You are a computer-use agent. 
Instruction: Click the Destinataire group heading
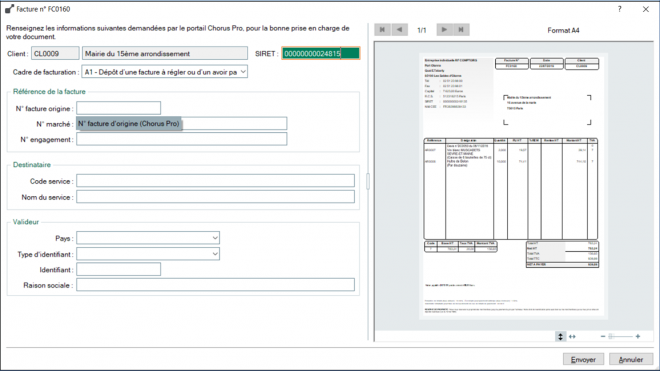click(x=32, y=165)
